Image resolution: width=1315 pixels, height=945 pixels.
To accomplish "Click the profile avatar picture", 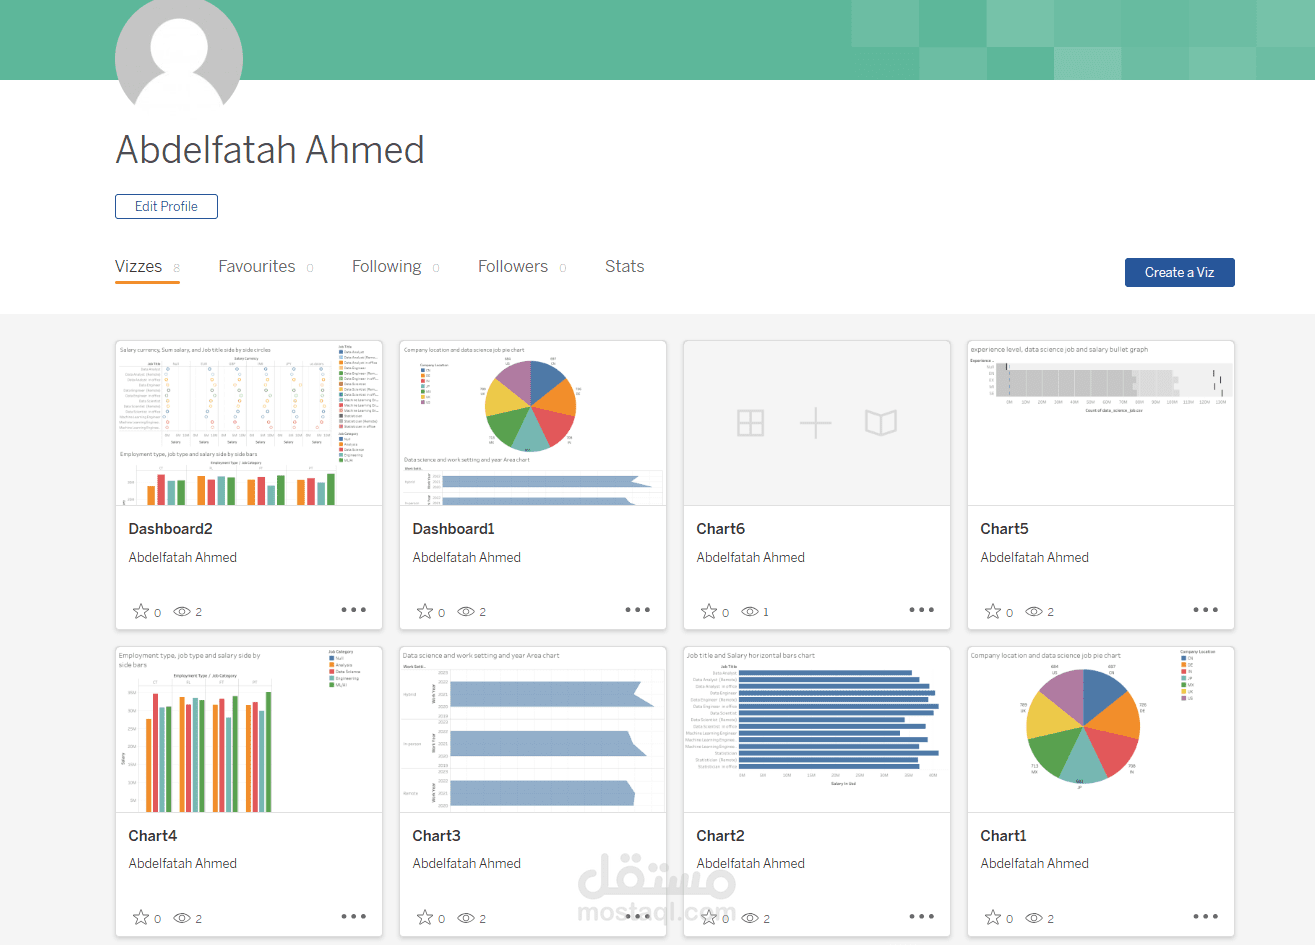I will tap(179, 55).
